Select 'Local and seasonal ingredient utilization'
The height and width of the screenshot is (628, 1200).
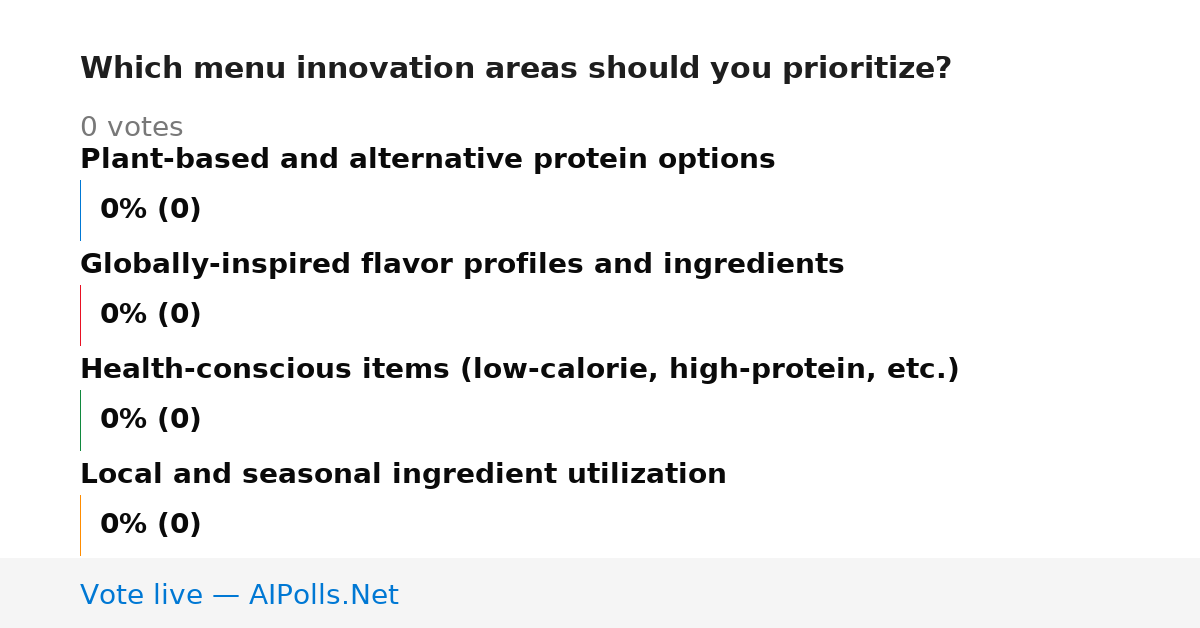[x=403, y=475]
